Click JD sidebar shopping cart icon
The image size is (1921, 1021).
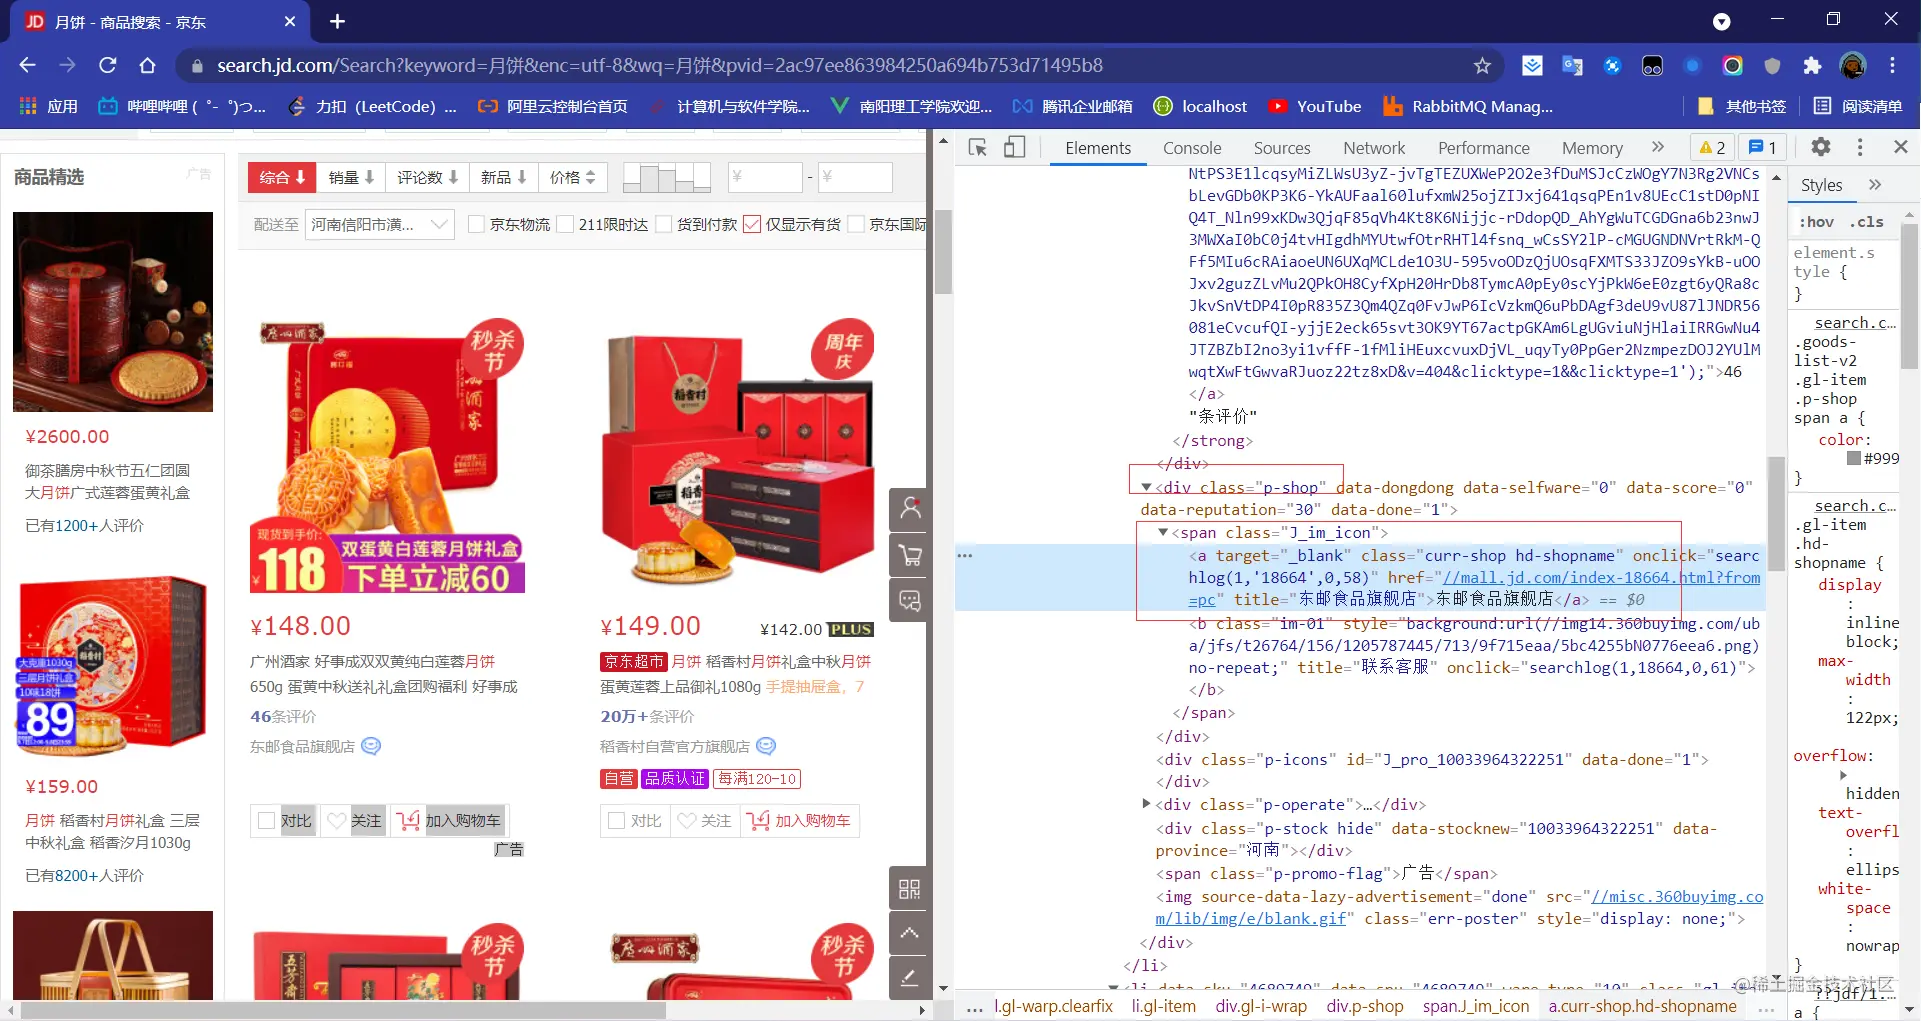coord(910,555)
